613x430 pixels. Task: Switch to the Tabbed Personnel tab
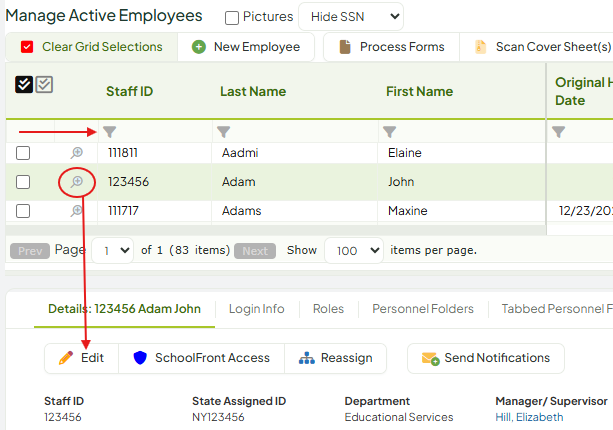point(557,309)
